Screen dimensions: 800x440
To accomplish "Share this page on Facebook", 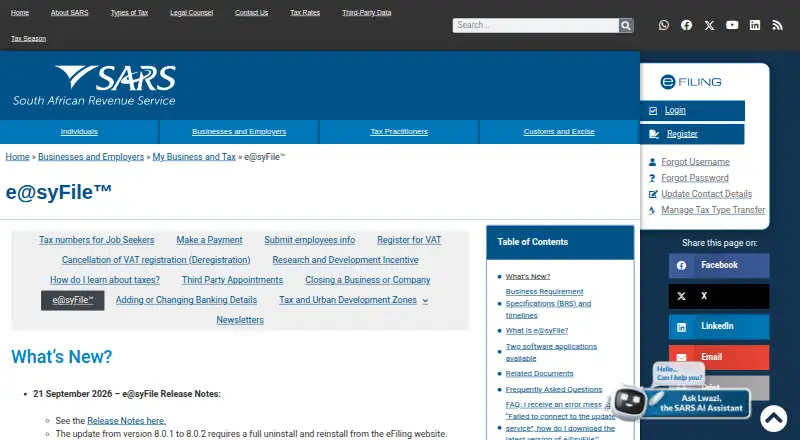I will (719, 265).
